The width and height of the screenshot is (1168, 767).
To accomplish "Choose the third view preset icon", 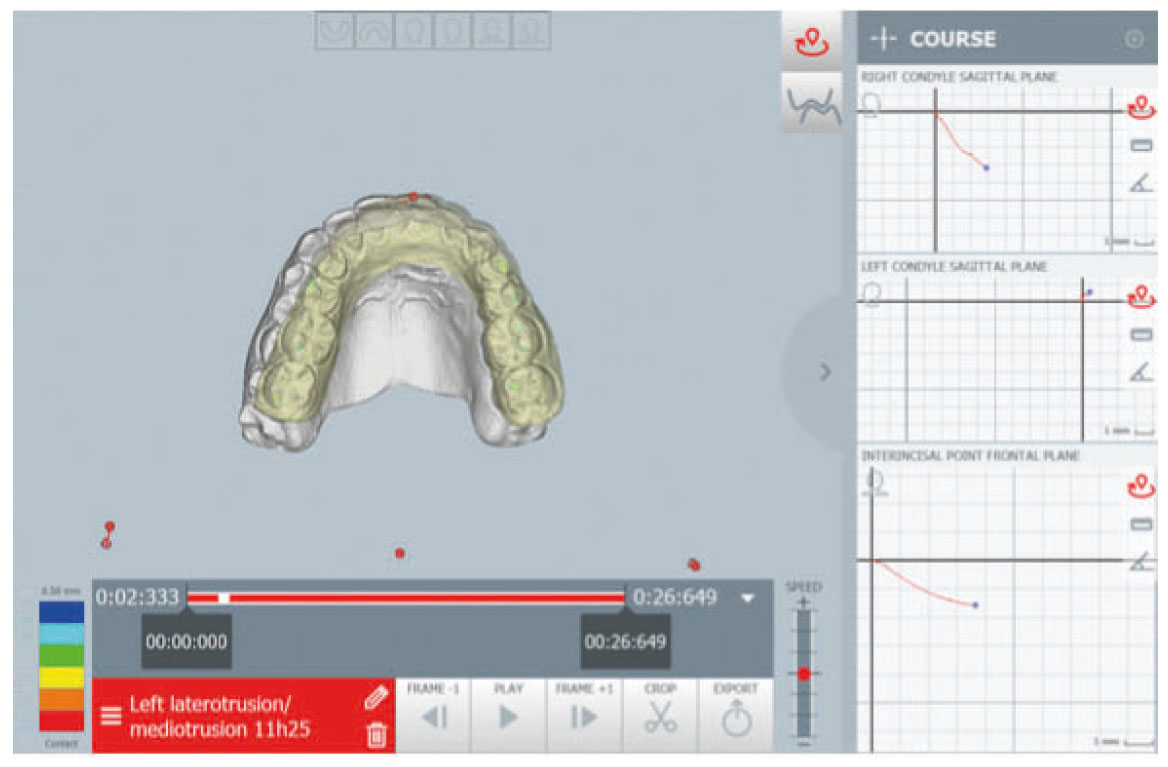I will [413, 31].
